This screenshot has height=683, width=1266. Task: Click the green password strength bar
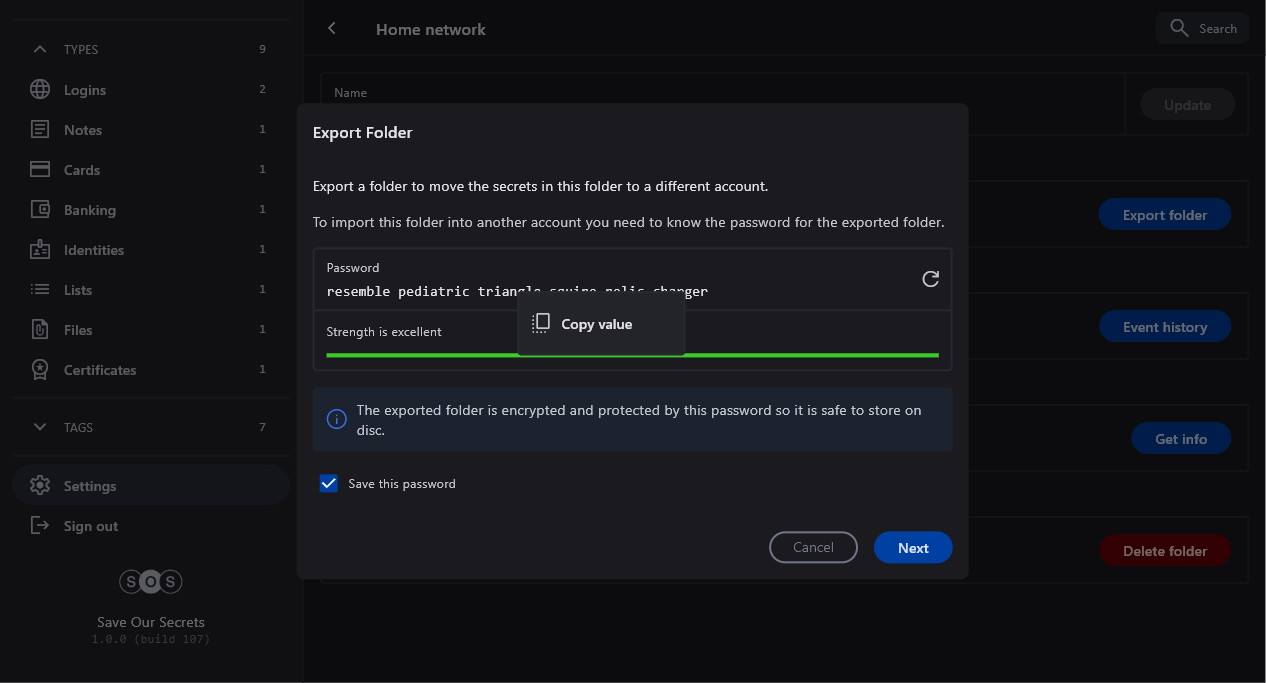pos(420,355)
